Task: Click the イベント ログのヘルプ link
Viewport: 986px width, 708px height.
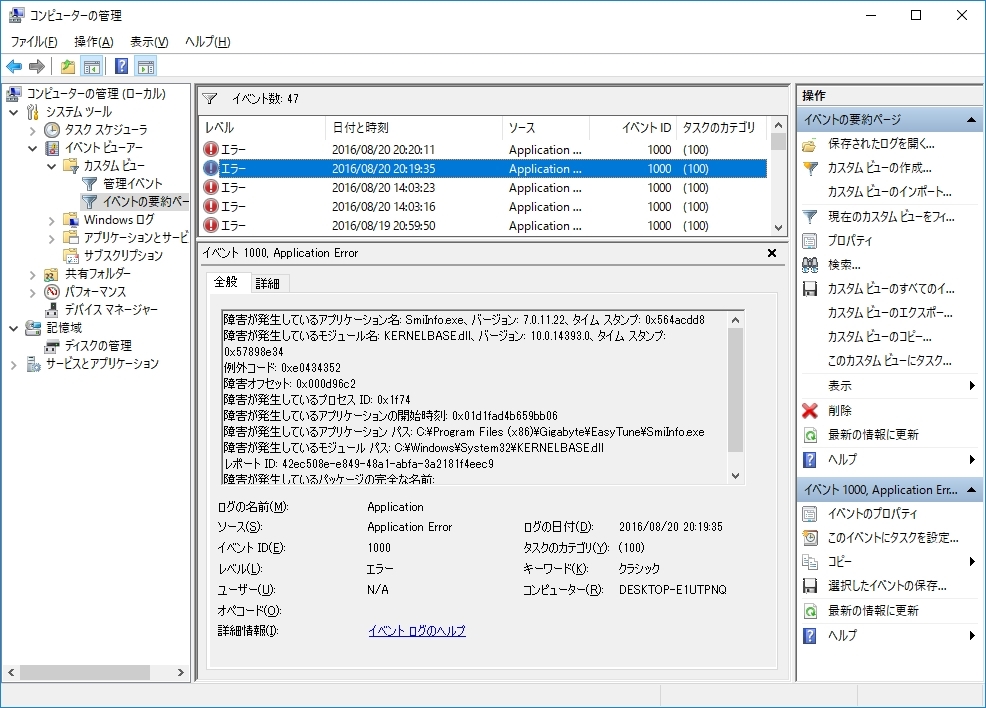Action: point(417,631)
